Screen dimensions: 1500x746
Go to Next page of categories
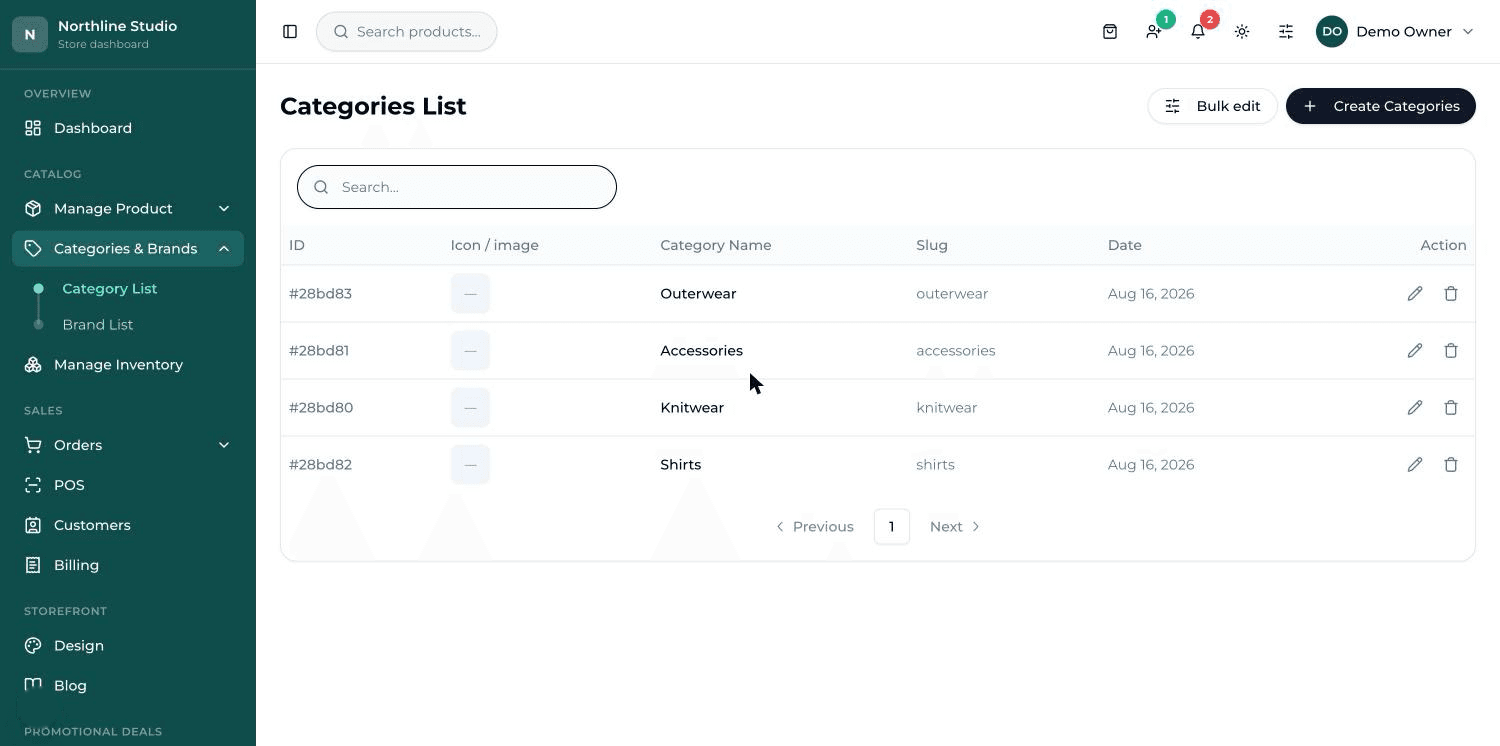point(955,527)
